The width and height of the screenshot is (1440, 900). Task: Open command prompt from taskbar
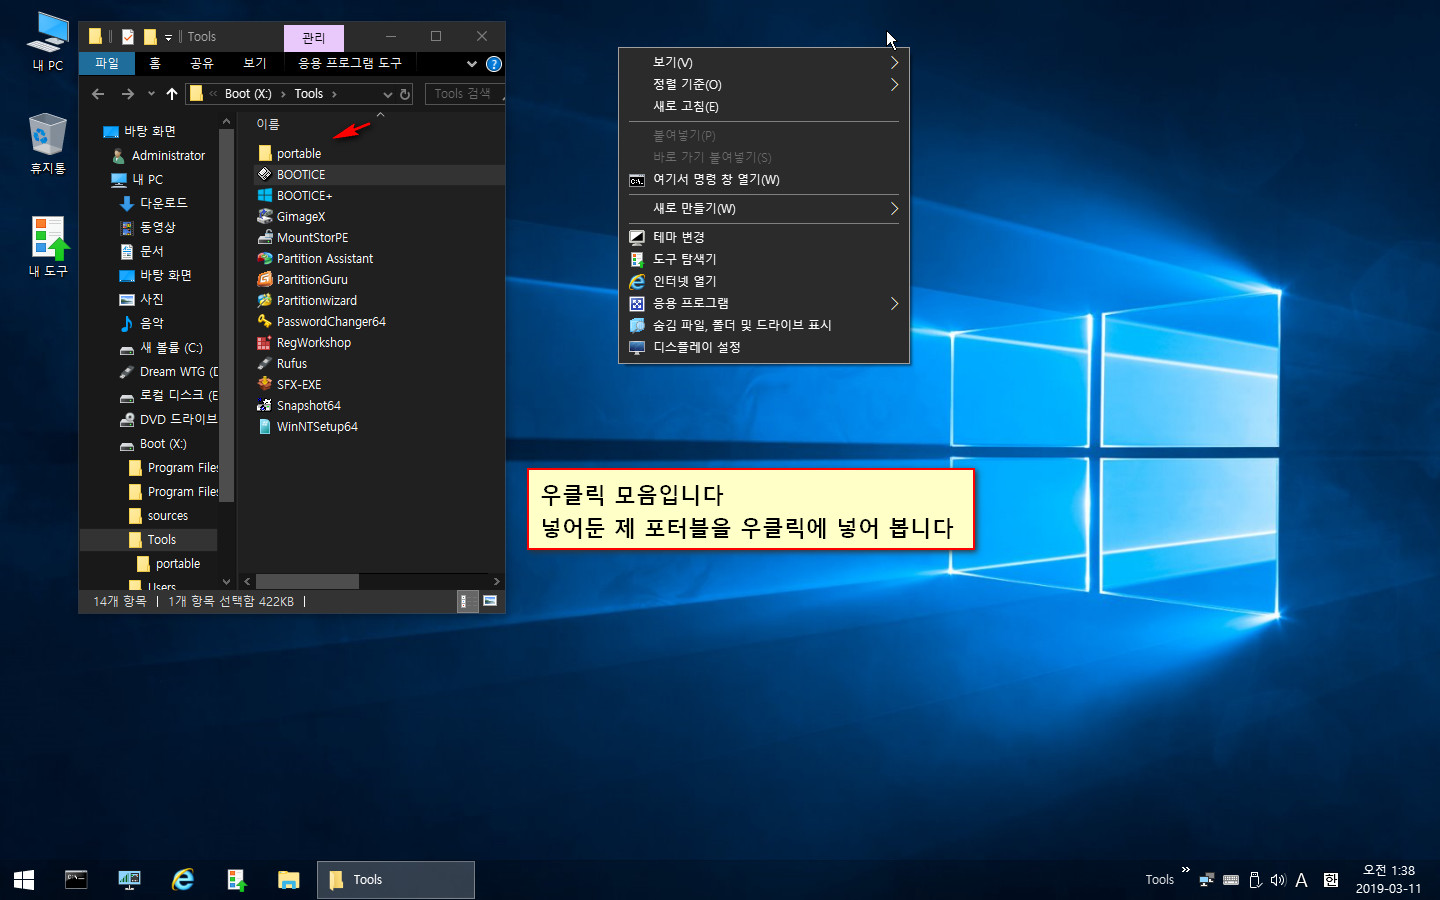(76, 880)
